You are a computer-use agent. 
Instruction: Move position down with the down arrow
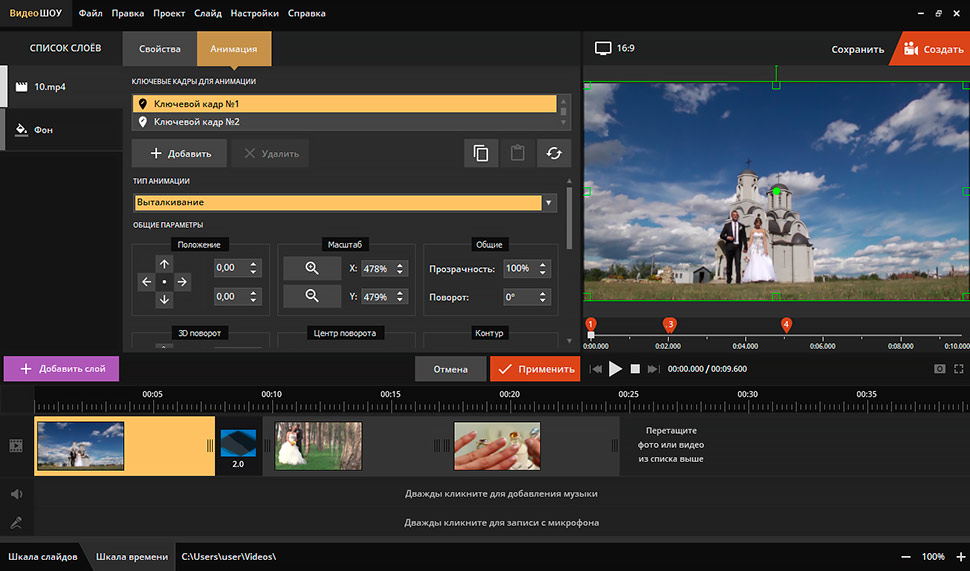164,299
